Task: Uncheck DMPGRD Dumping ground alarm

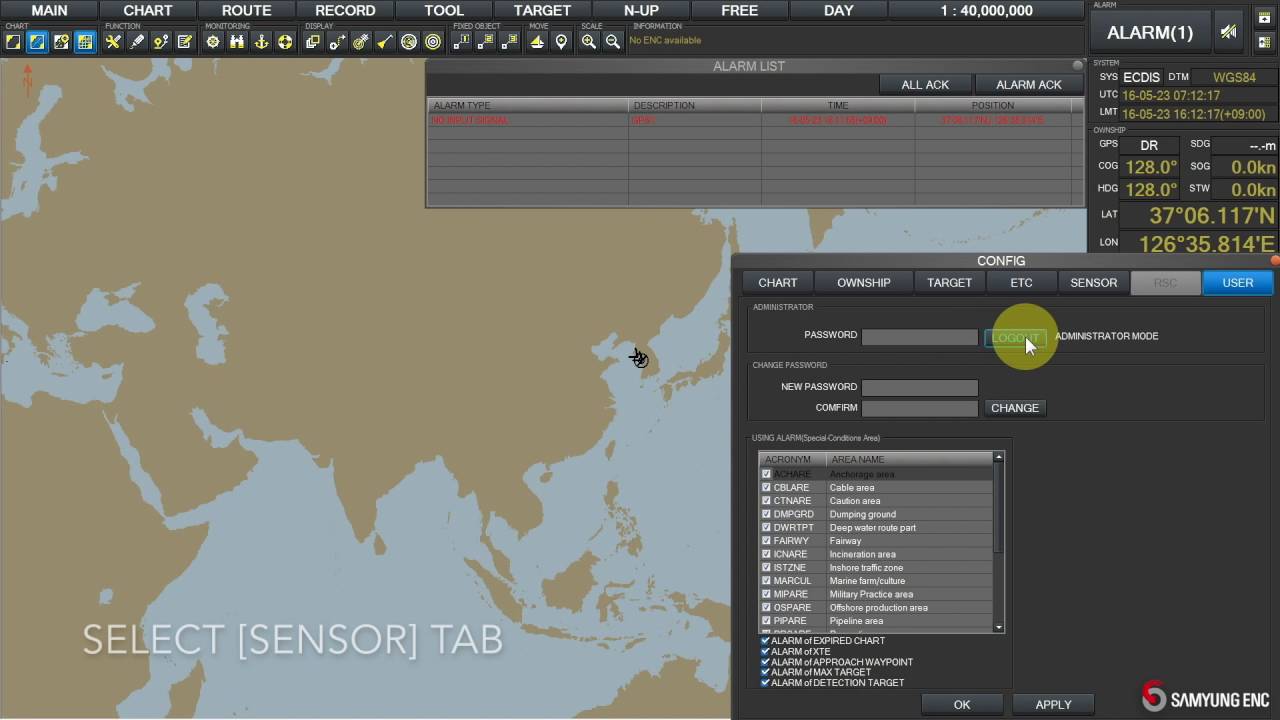Action: pyautogui.click(x=766, y=514)
